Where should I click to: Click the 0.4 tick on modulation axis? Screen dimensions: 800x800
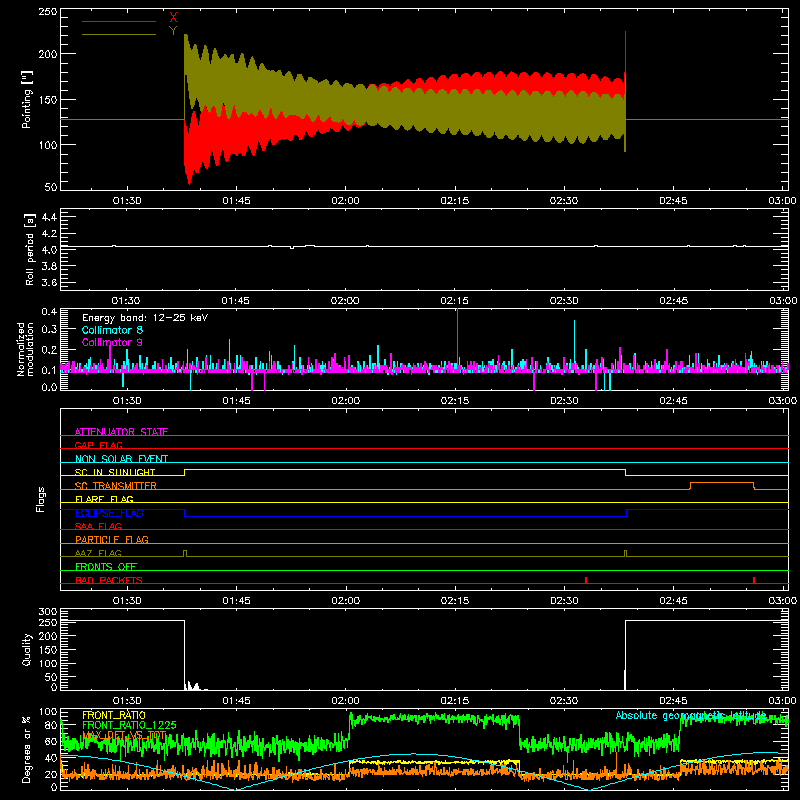point(49,311)
